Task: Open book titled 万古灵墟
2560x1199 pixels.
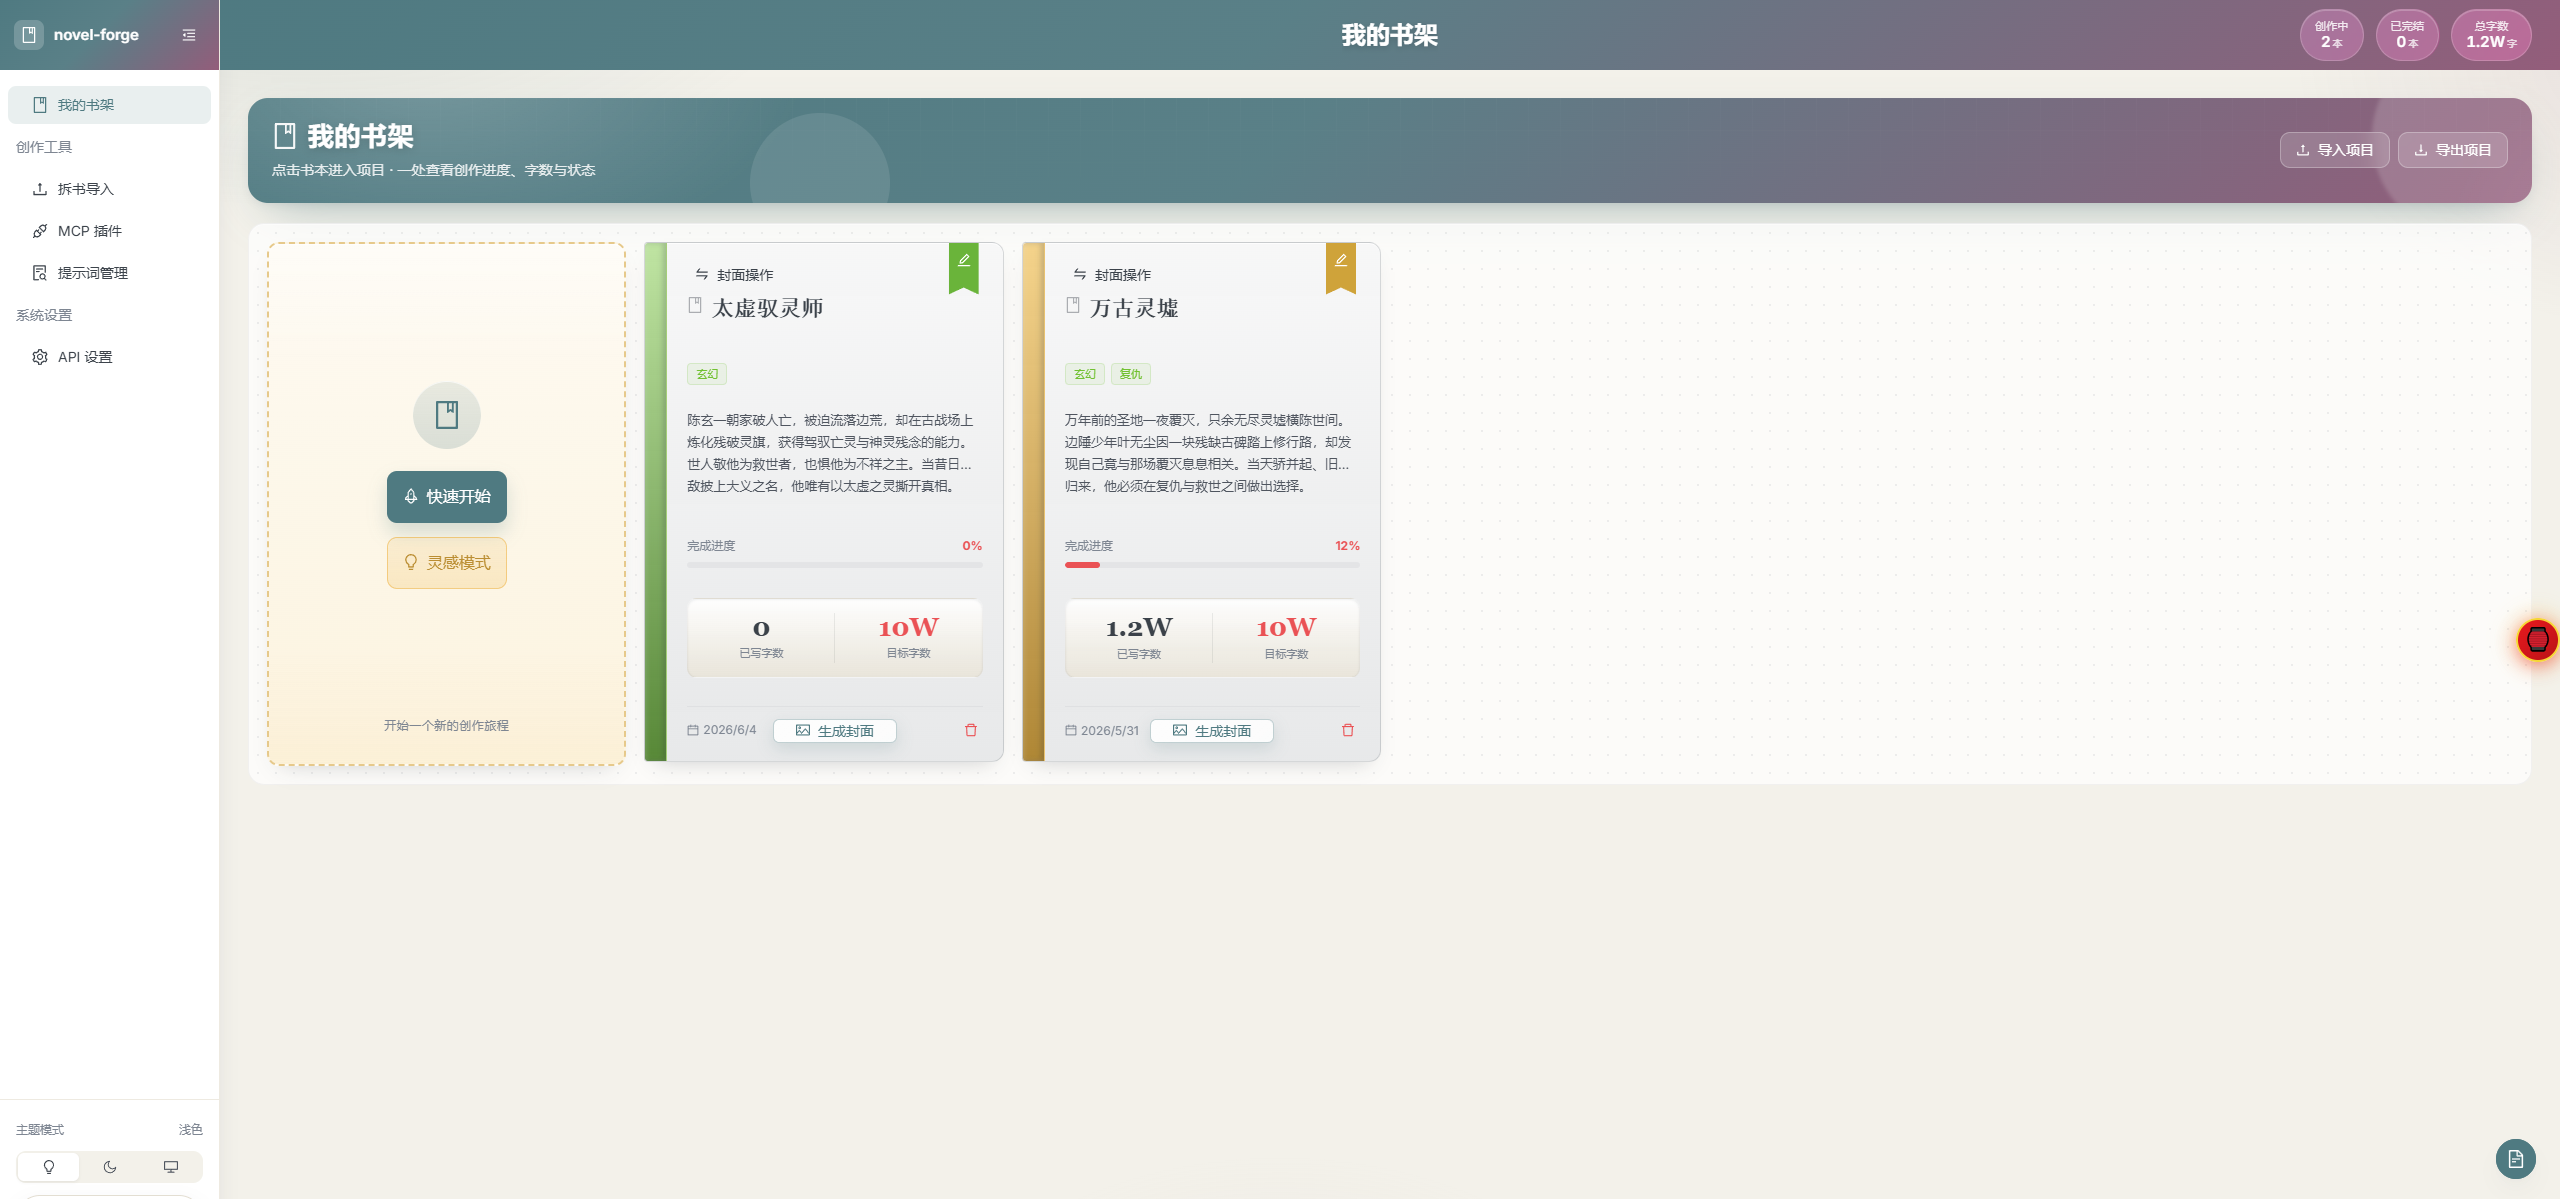Action: 1134,308
